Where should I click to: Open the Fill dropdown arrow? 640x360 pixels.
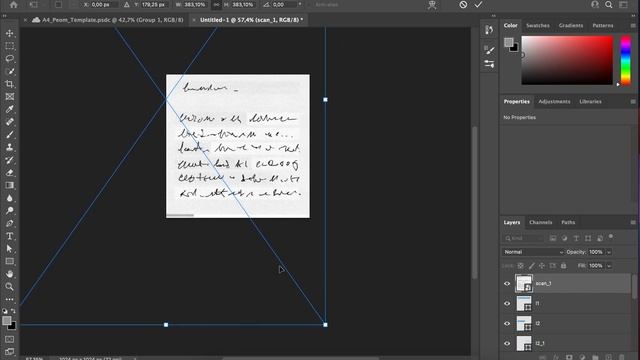[x=609, y=266]
